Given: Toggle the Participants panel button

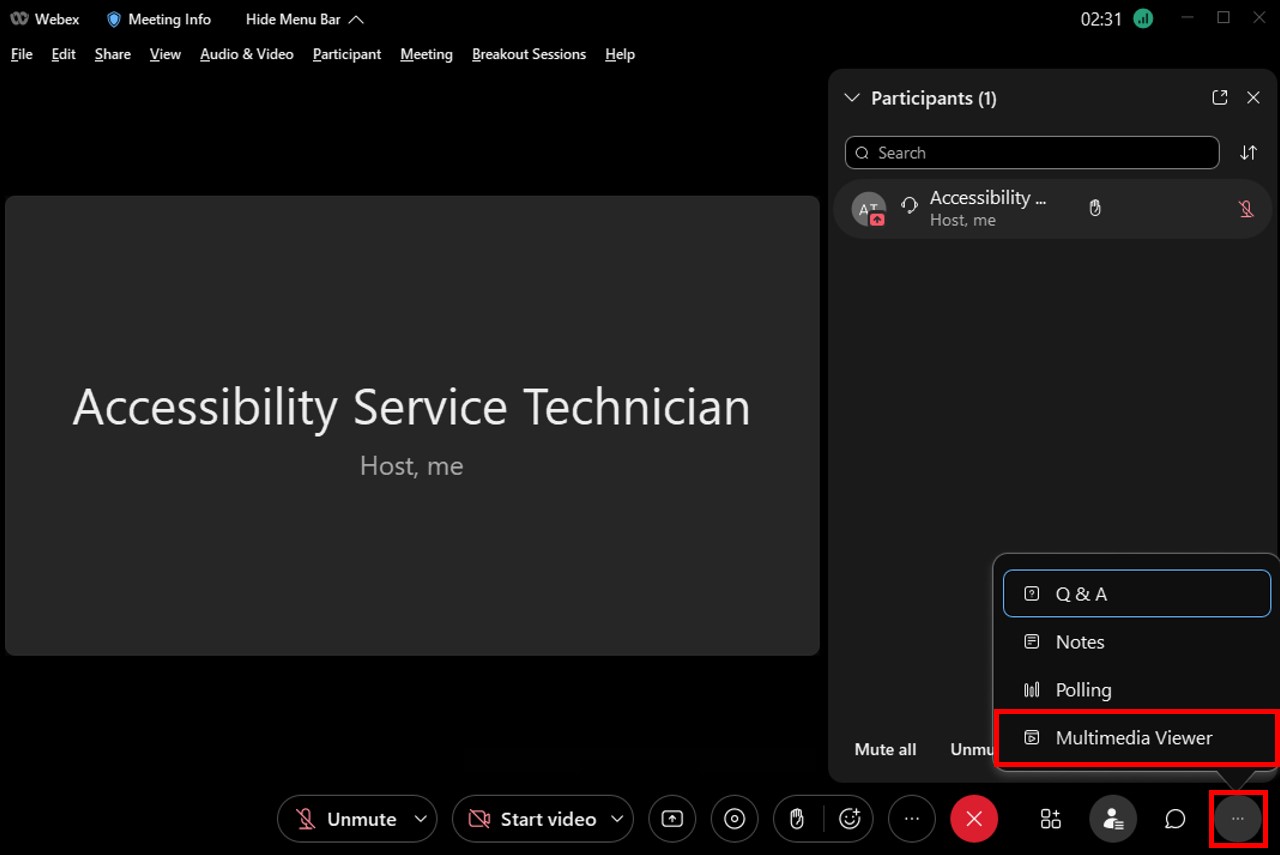Looking at the screenshot, I should (x=1112, y=819).
